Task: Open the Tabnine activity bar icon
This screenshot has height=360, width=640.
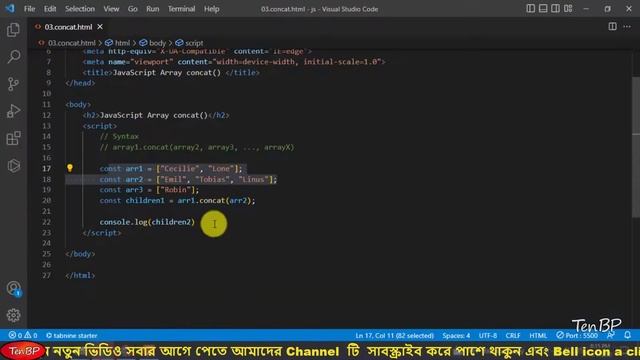Action: coord(13,165)
